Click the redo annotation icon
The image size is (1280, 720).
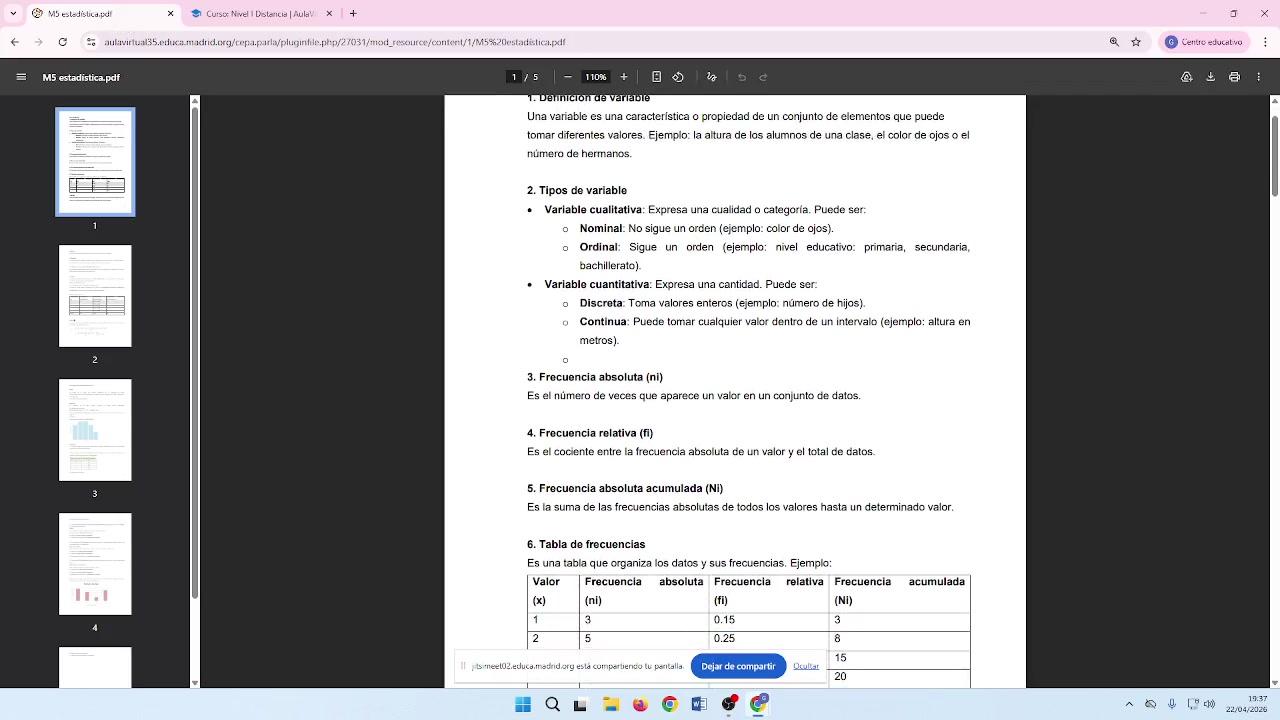point(763,77)
